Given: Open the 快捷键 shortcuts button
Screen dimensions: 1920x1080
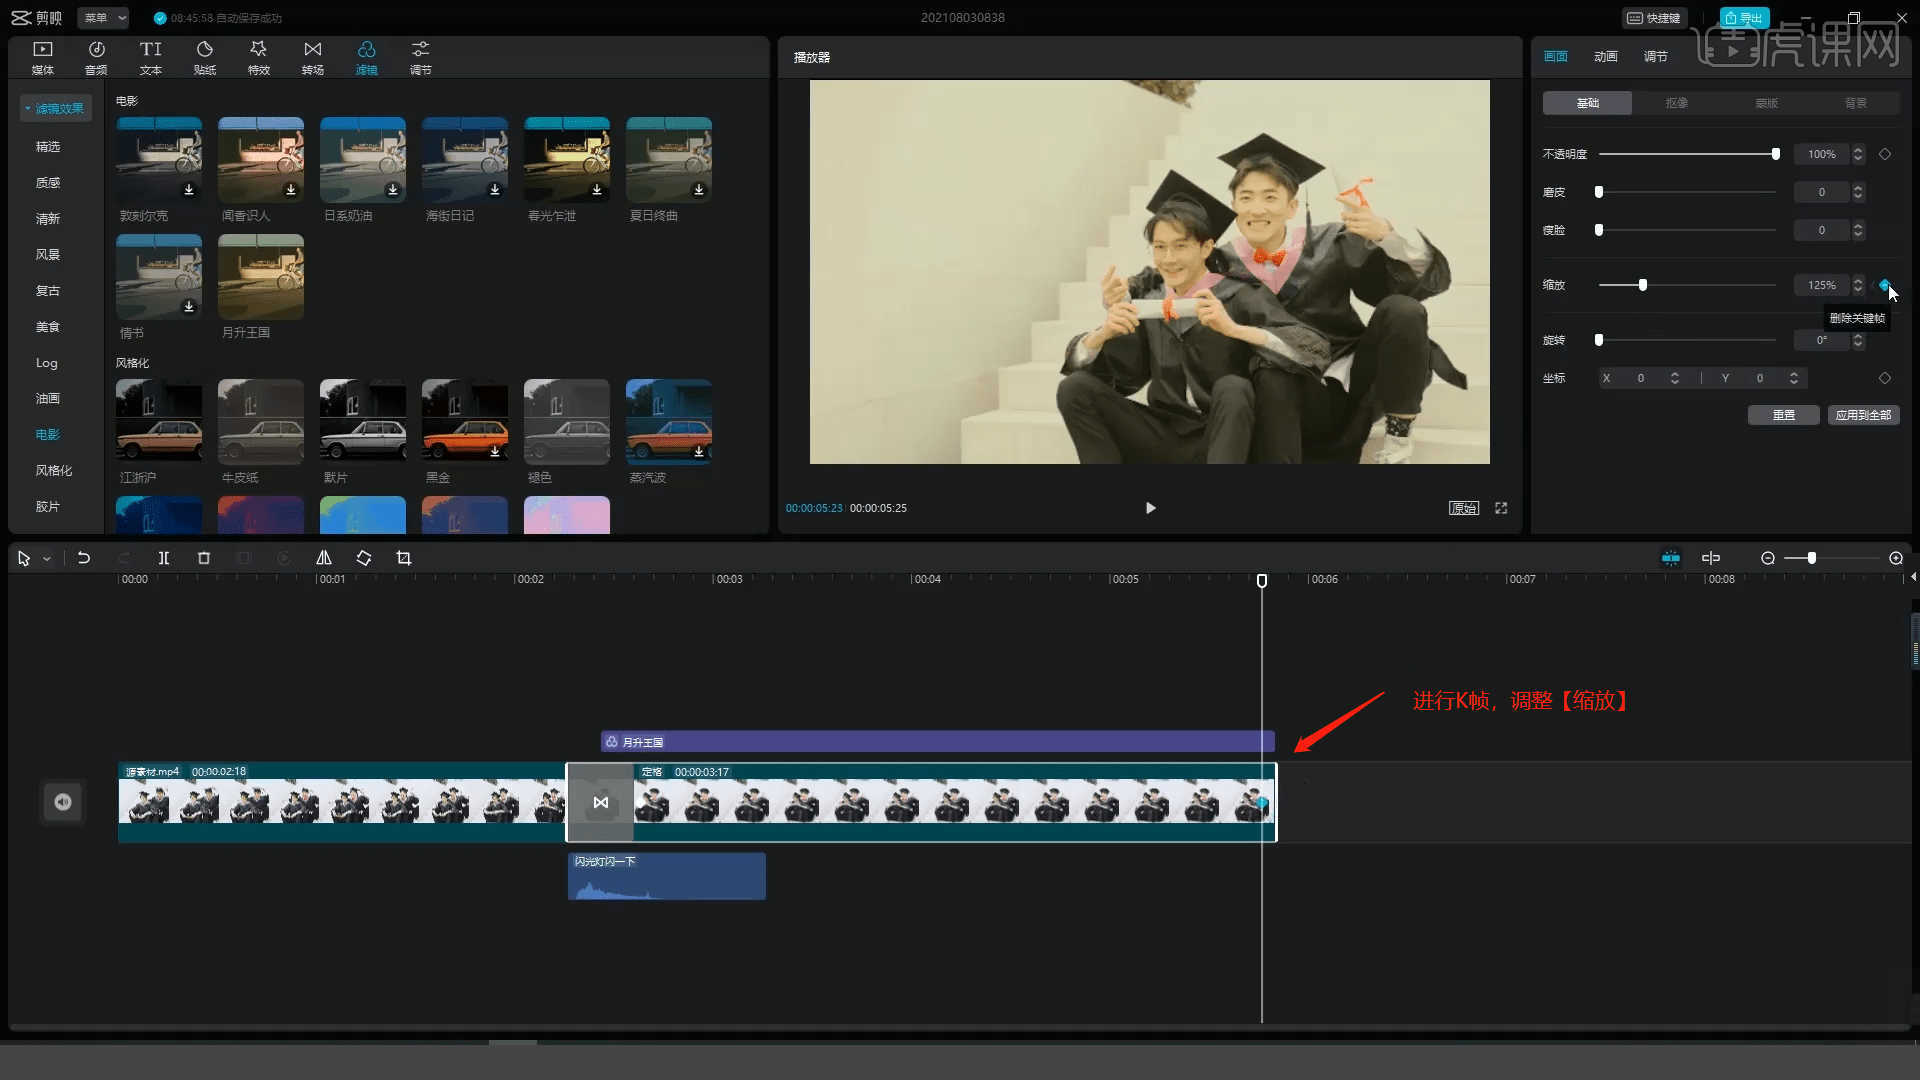Looking at the screenshot, I should tap(1654, 18).
